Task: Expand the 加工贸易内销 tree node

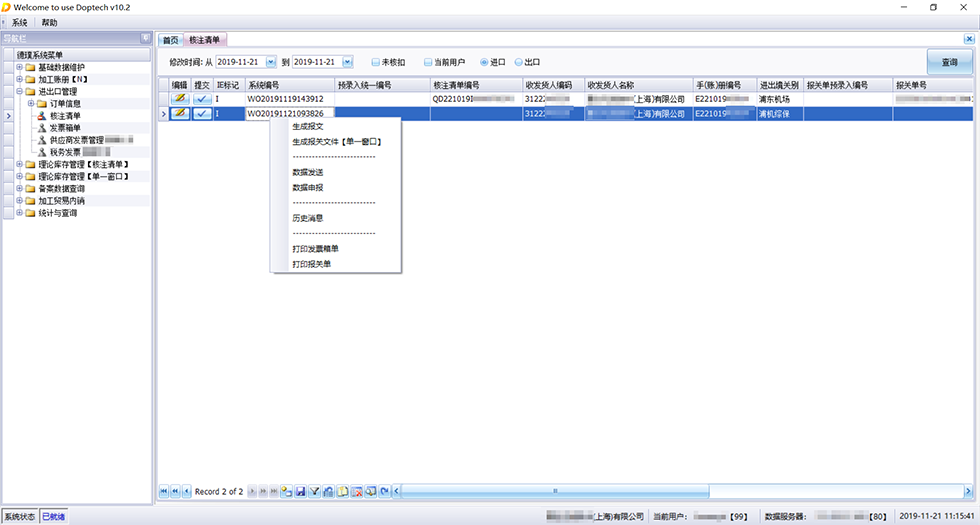Action: click(x=19, y=201)
